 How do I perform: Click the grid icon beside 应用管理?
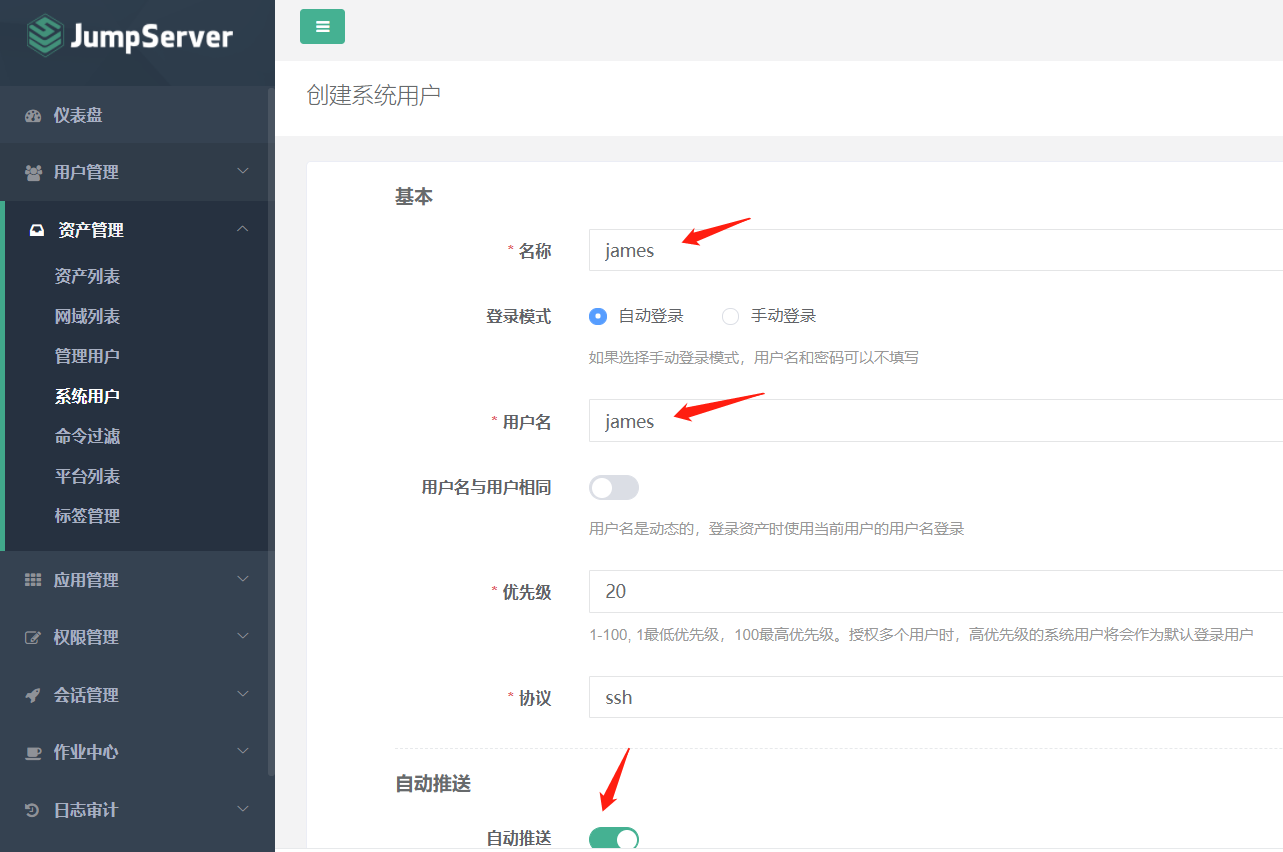click(x=33, y=580)
